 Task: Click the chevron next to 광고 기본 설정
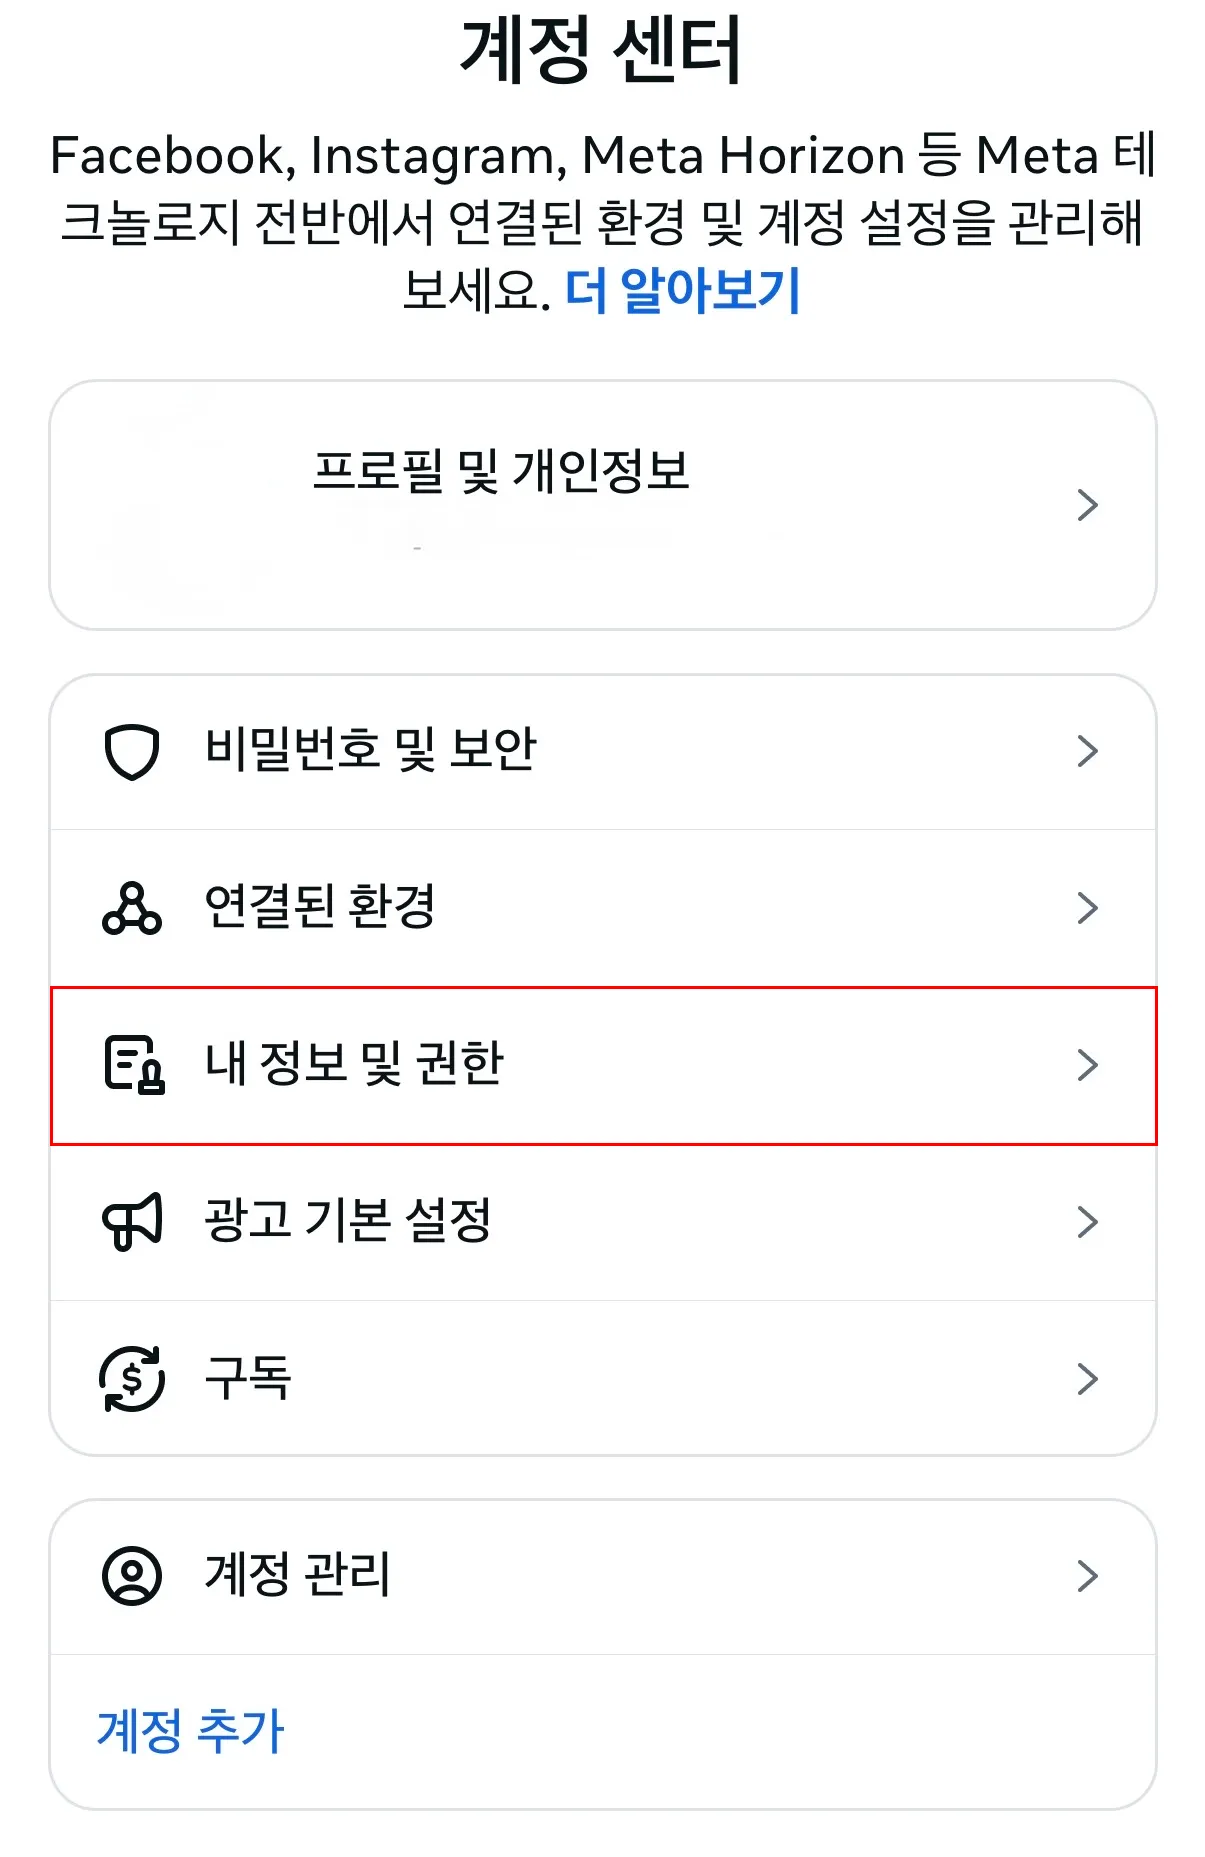(1090, 1222)
